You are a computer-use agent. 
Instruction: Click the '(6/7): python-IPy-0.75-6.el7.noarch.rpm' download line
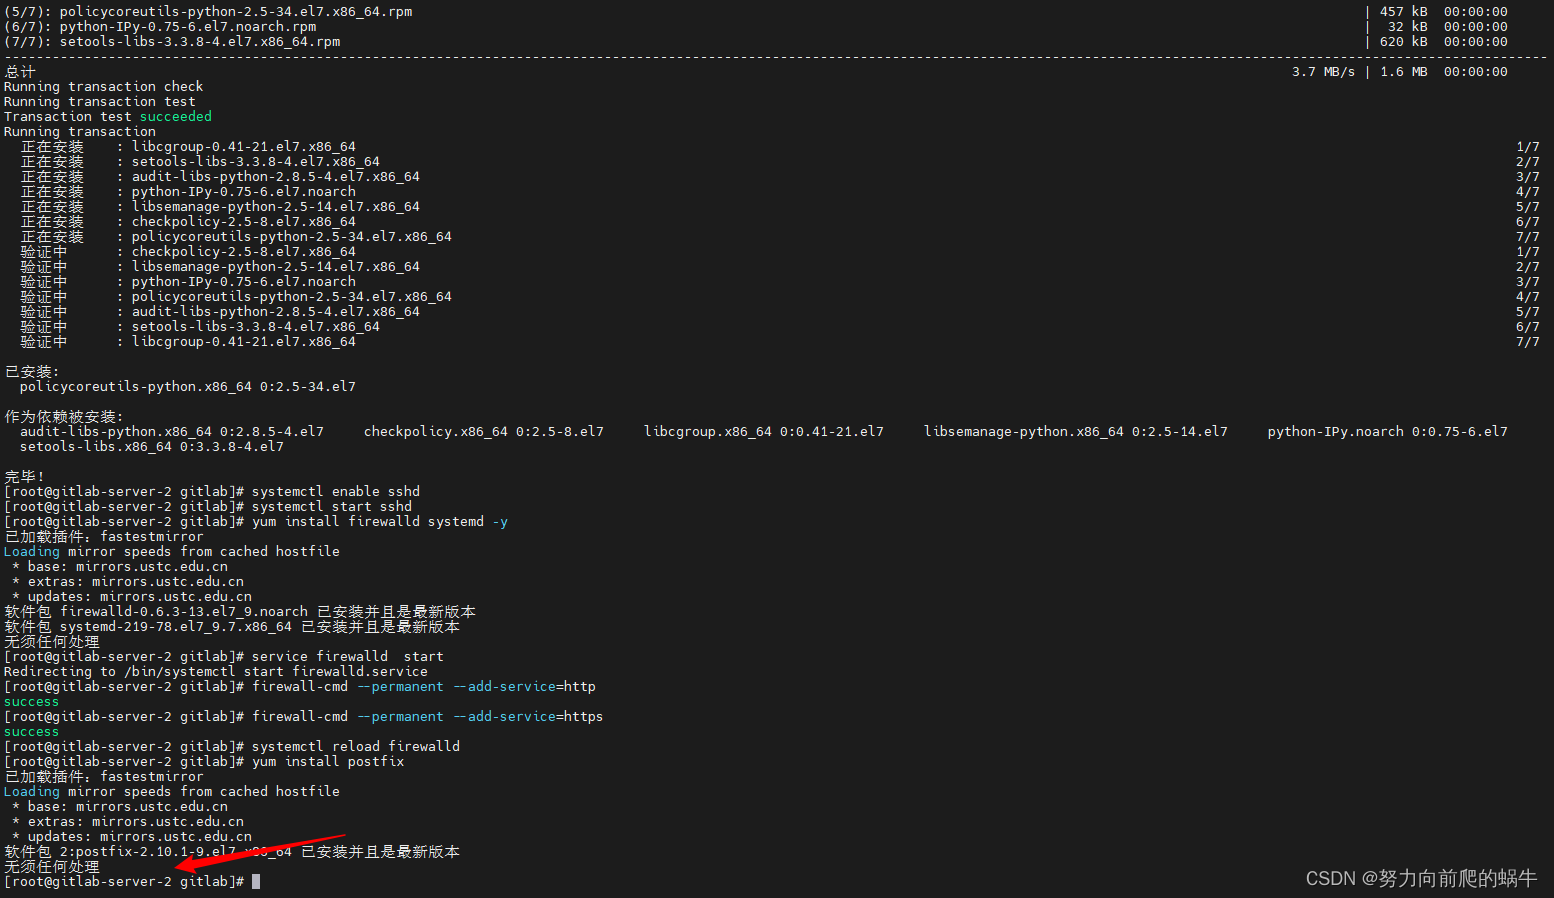pos(160,27)
